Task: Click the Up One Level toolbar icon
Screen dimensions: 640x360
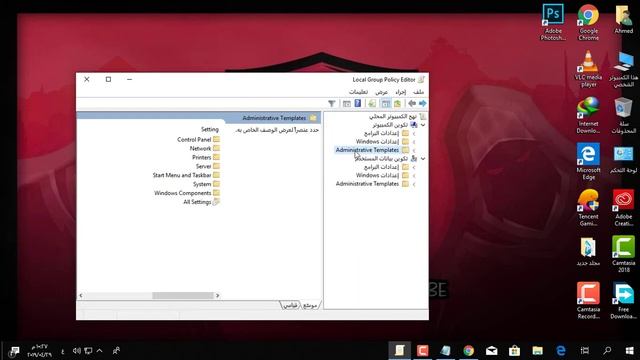Action: [x=397, y=104]
